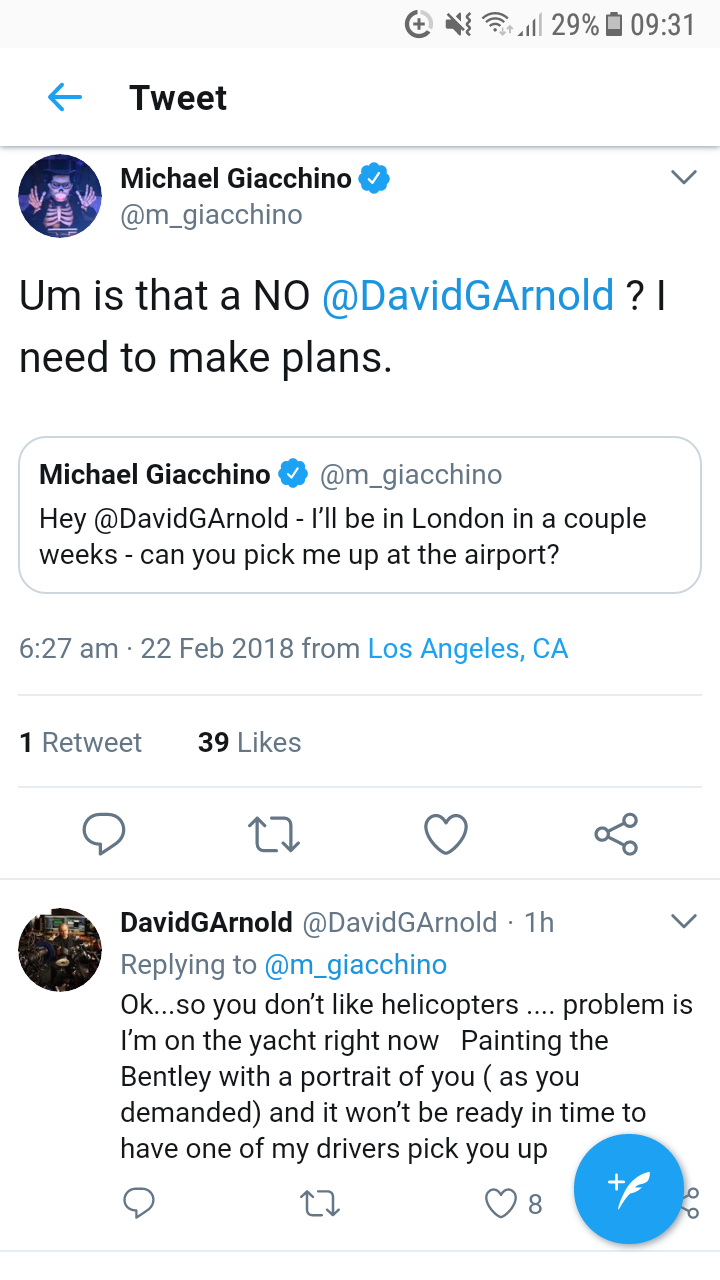Image resolution: width=720 pixels, height=1280 pixels.
Task: Open Michael Giacchino's profile picture
Action: (x=60, y=196)
